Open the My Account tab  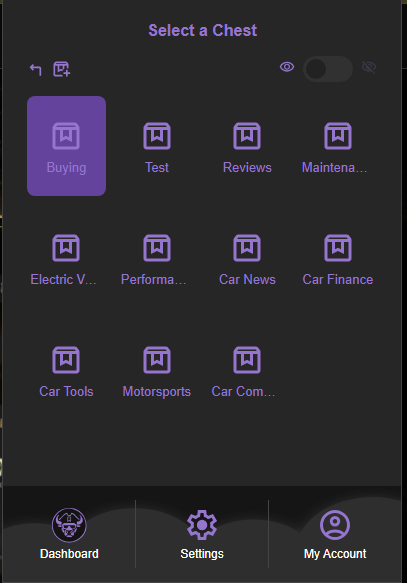pyautogui.click(x=335, y=534)
